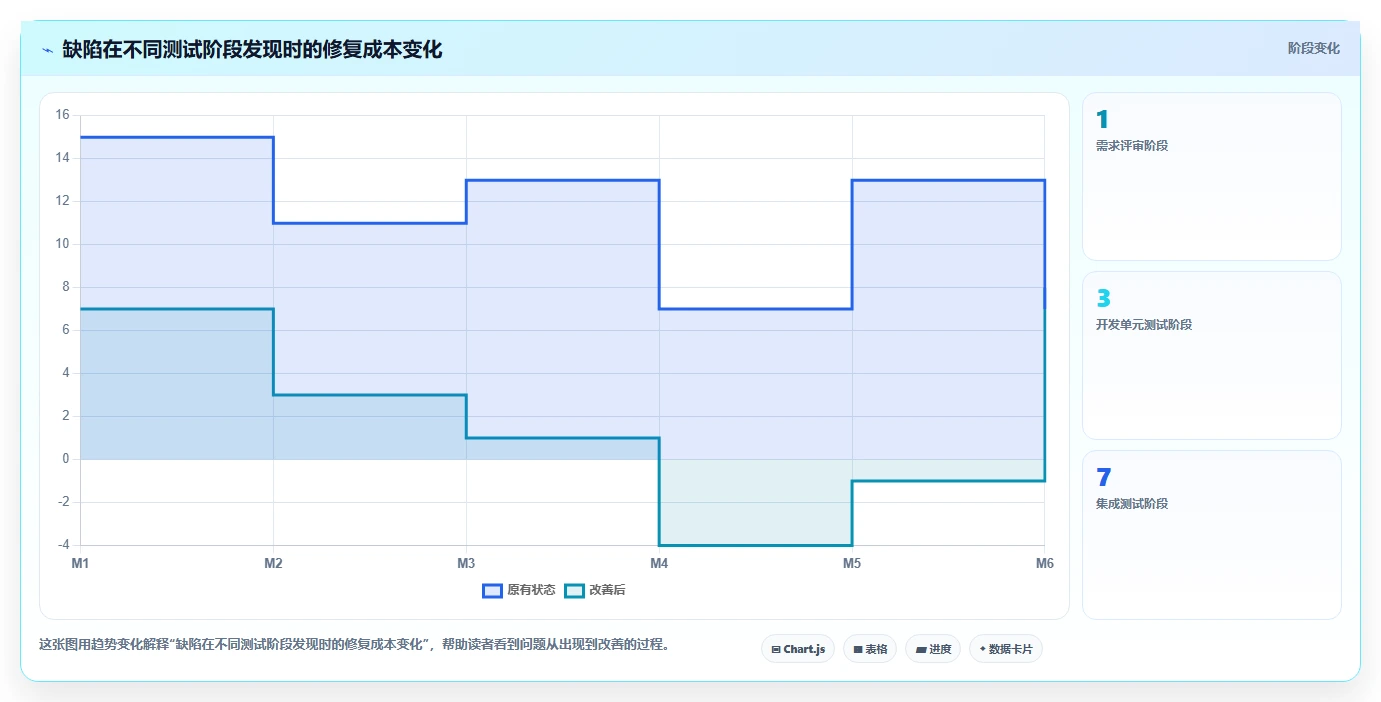Open the 开发单元测试阶段 card
This screenshot has width=1381, height=702.
pos(1212,355)
